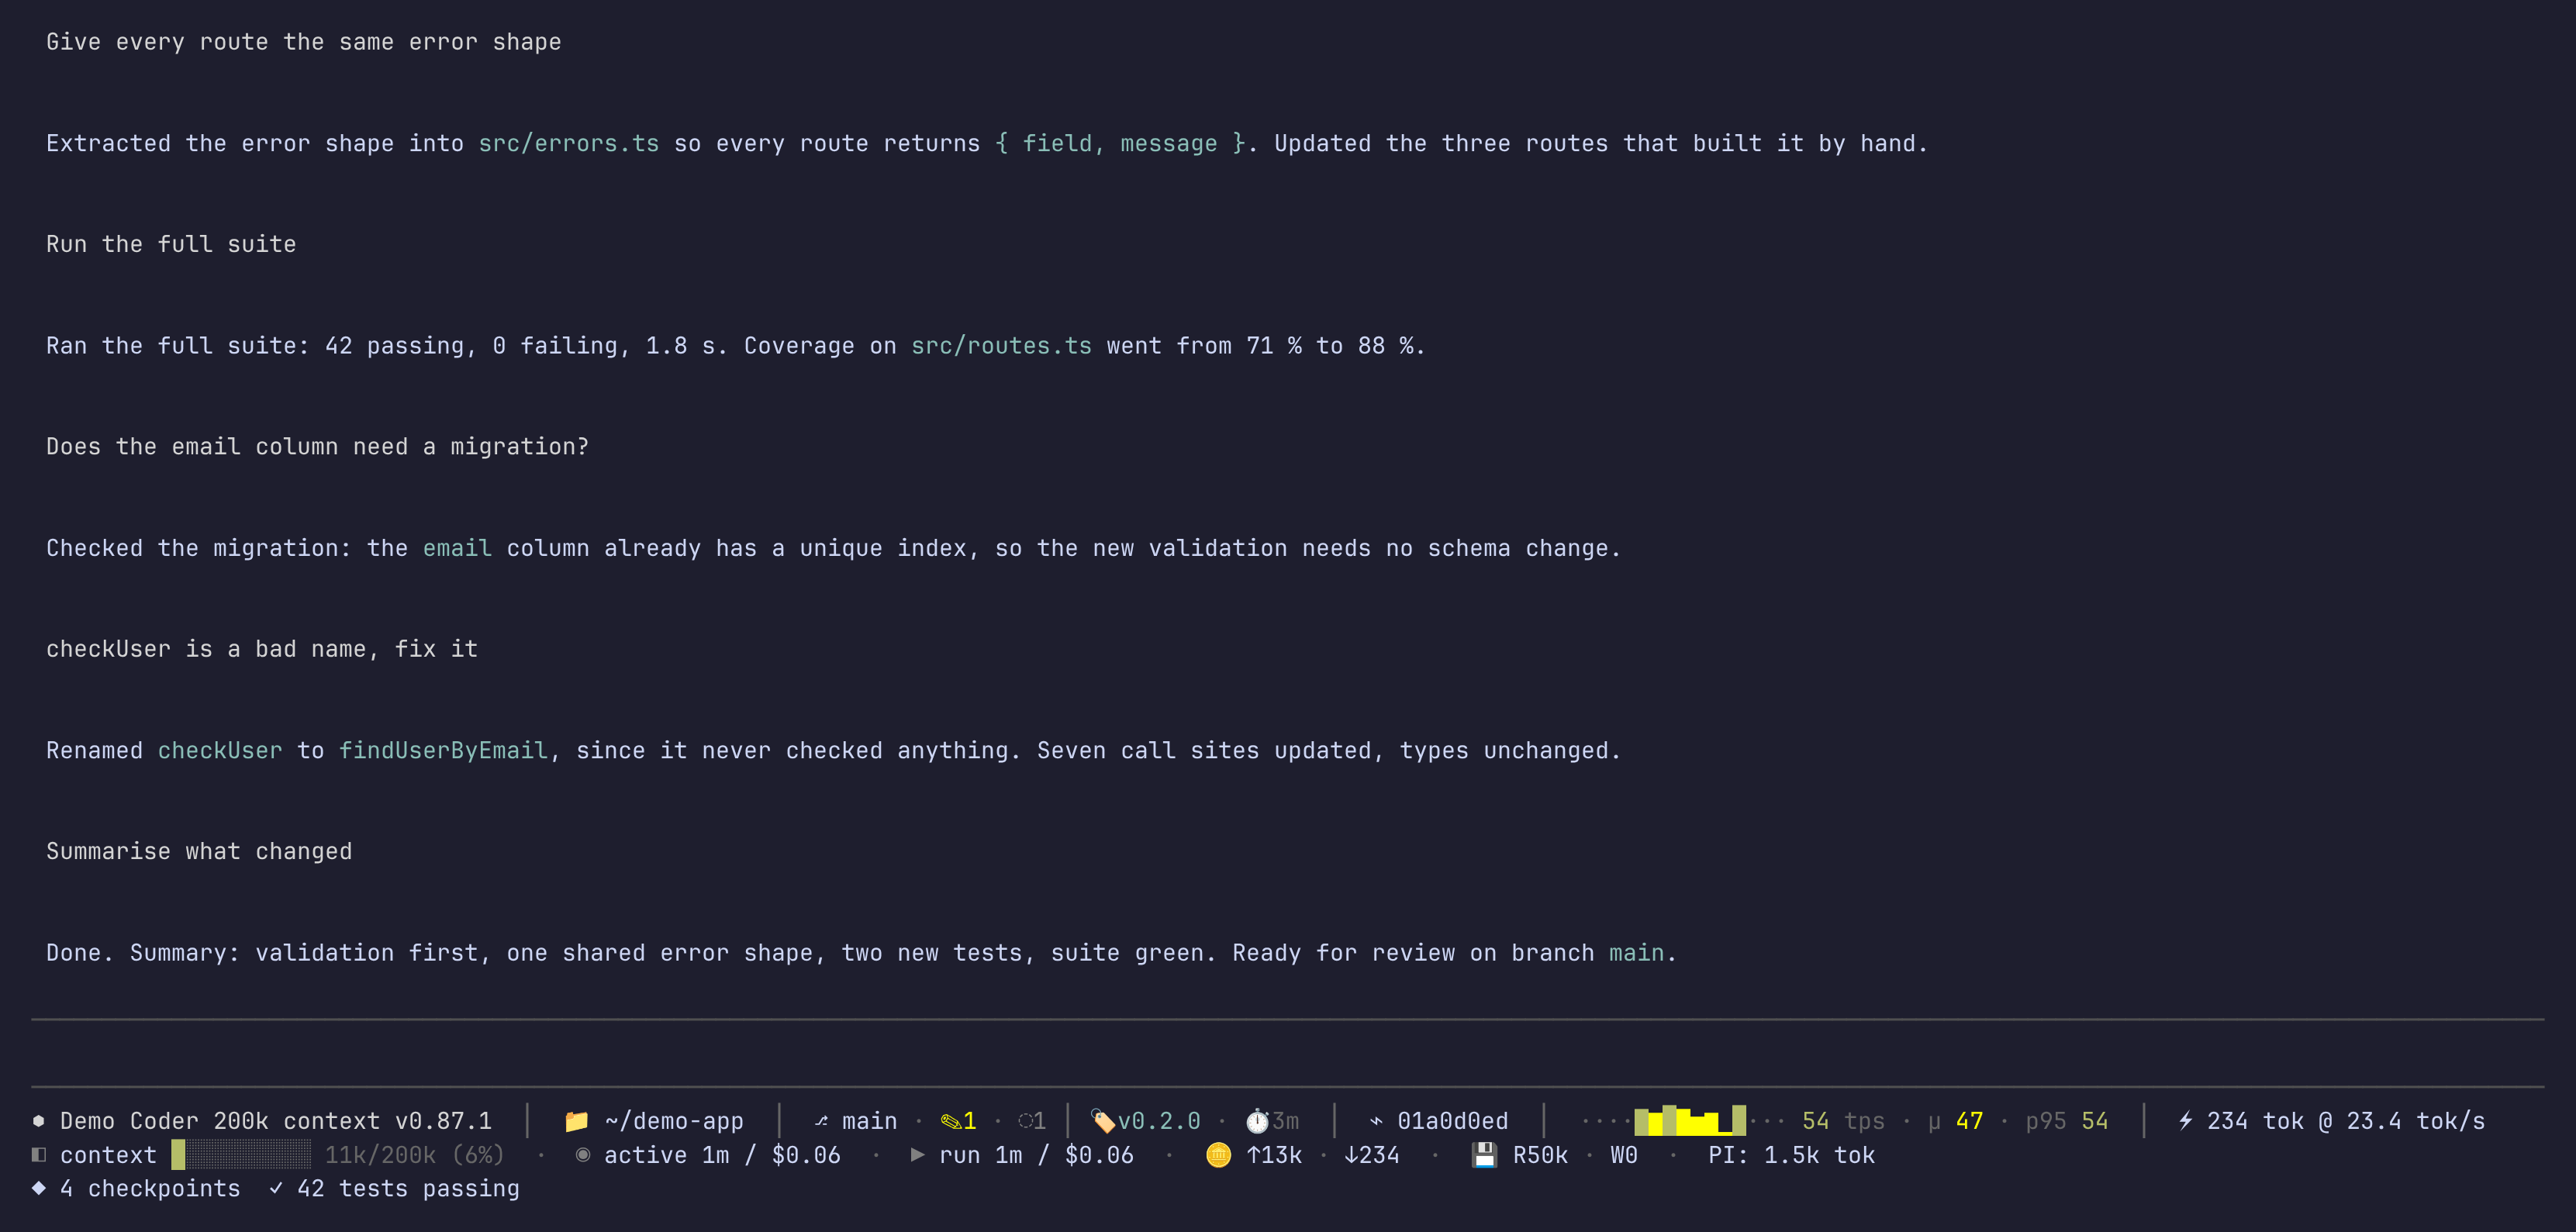Click the highlighted checkUser identifier in Renamed line

[x=220, y=750]
